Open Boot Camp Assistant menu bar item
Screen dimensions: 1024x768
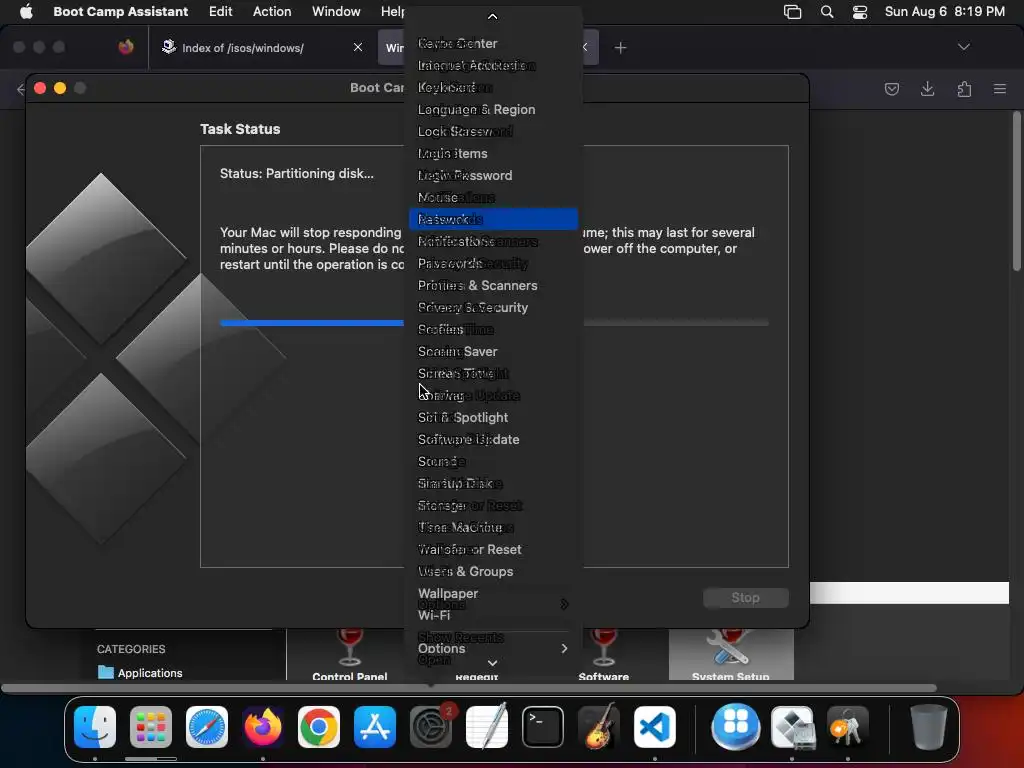(x=120, y=11)
